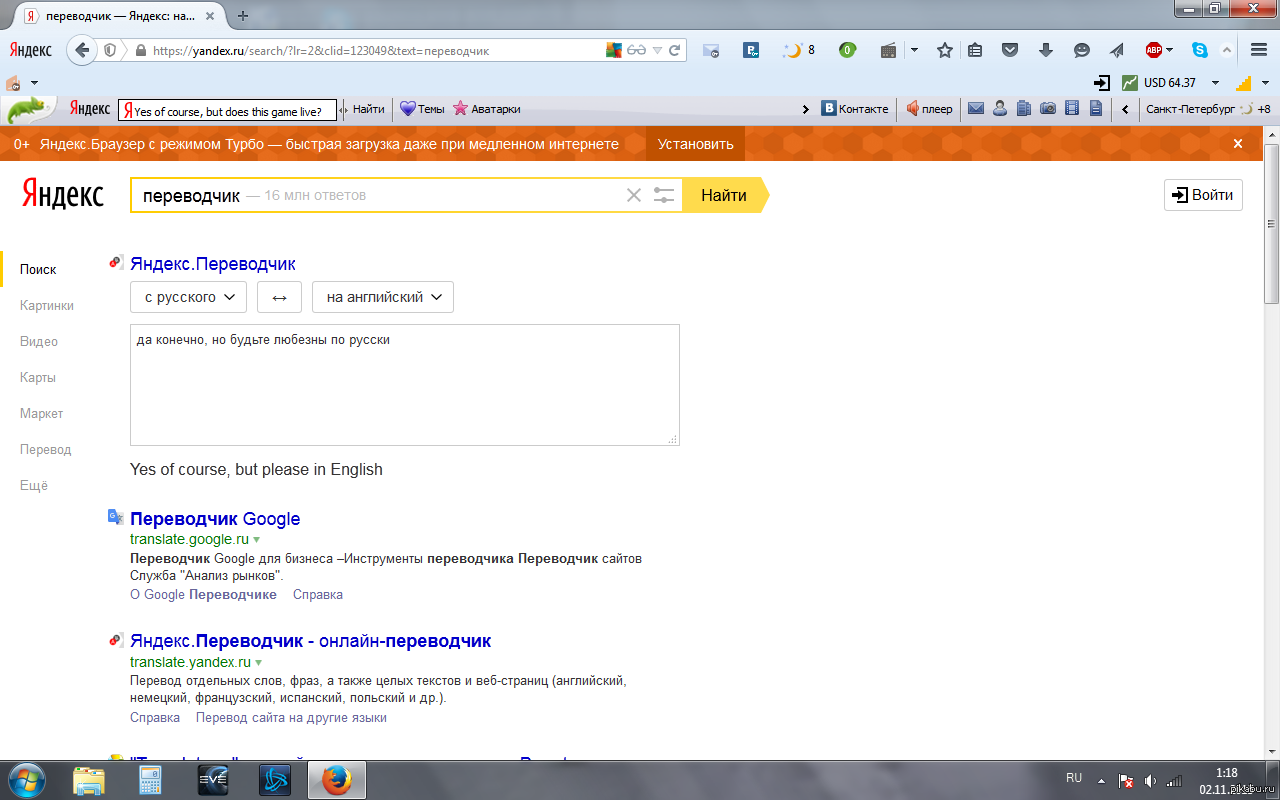Open site security padlock info
This screenshot has height=800, width=1280.
140,50
